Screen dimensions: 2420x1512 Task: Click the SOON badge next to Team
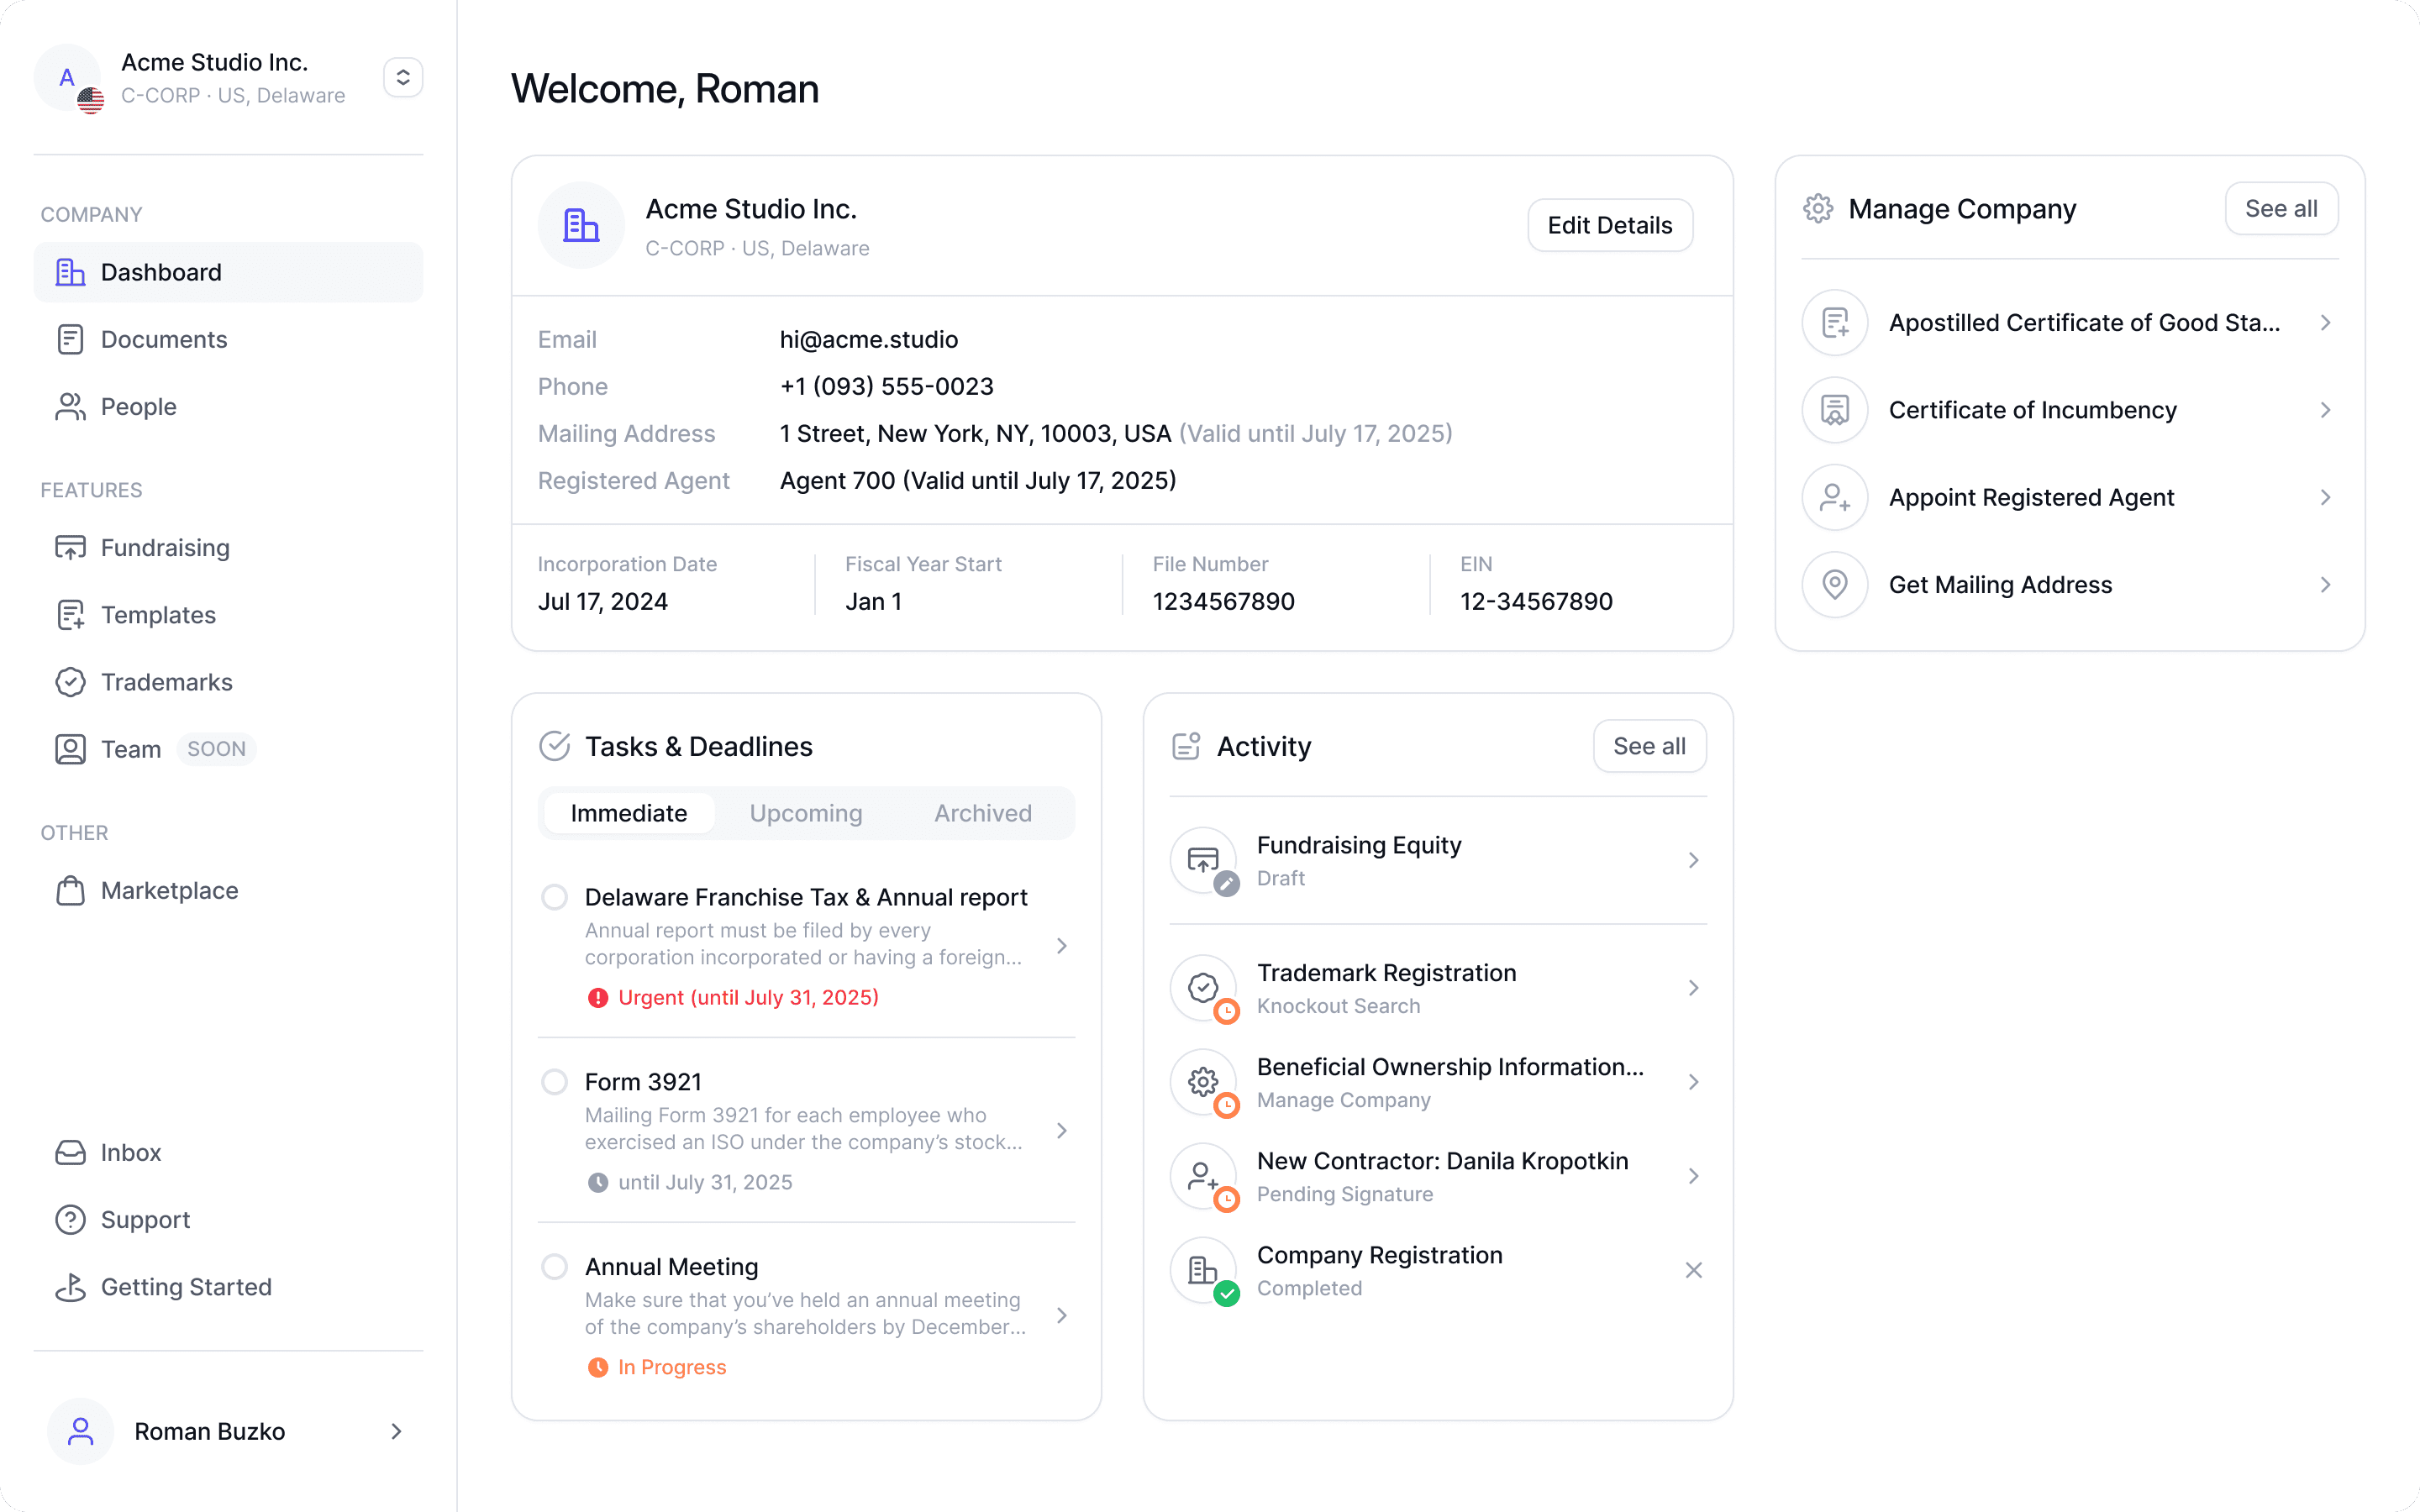216,749
